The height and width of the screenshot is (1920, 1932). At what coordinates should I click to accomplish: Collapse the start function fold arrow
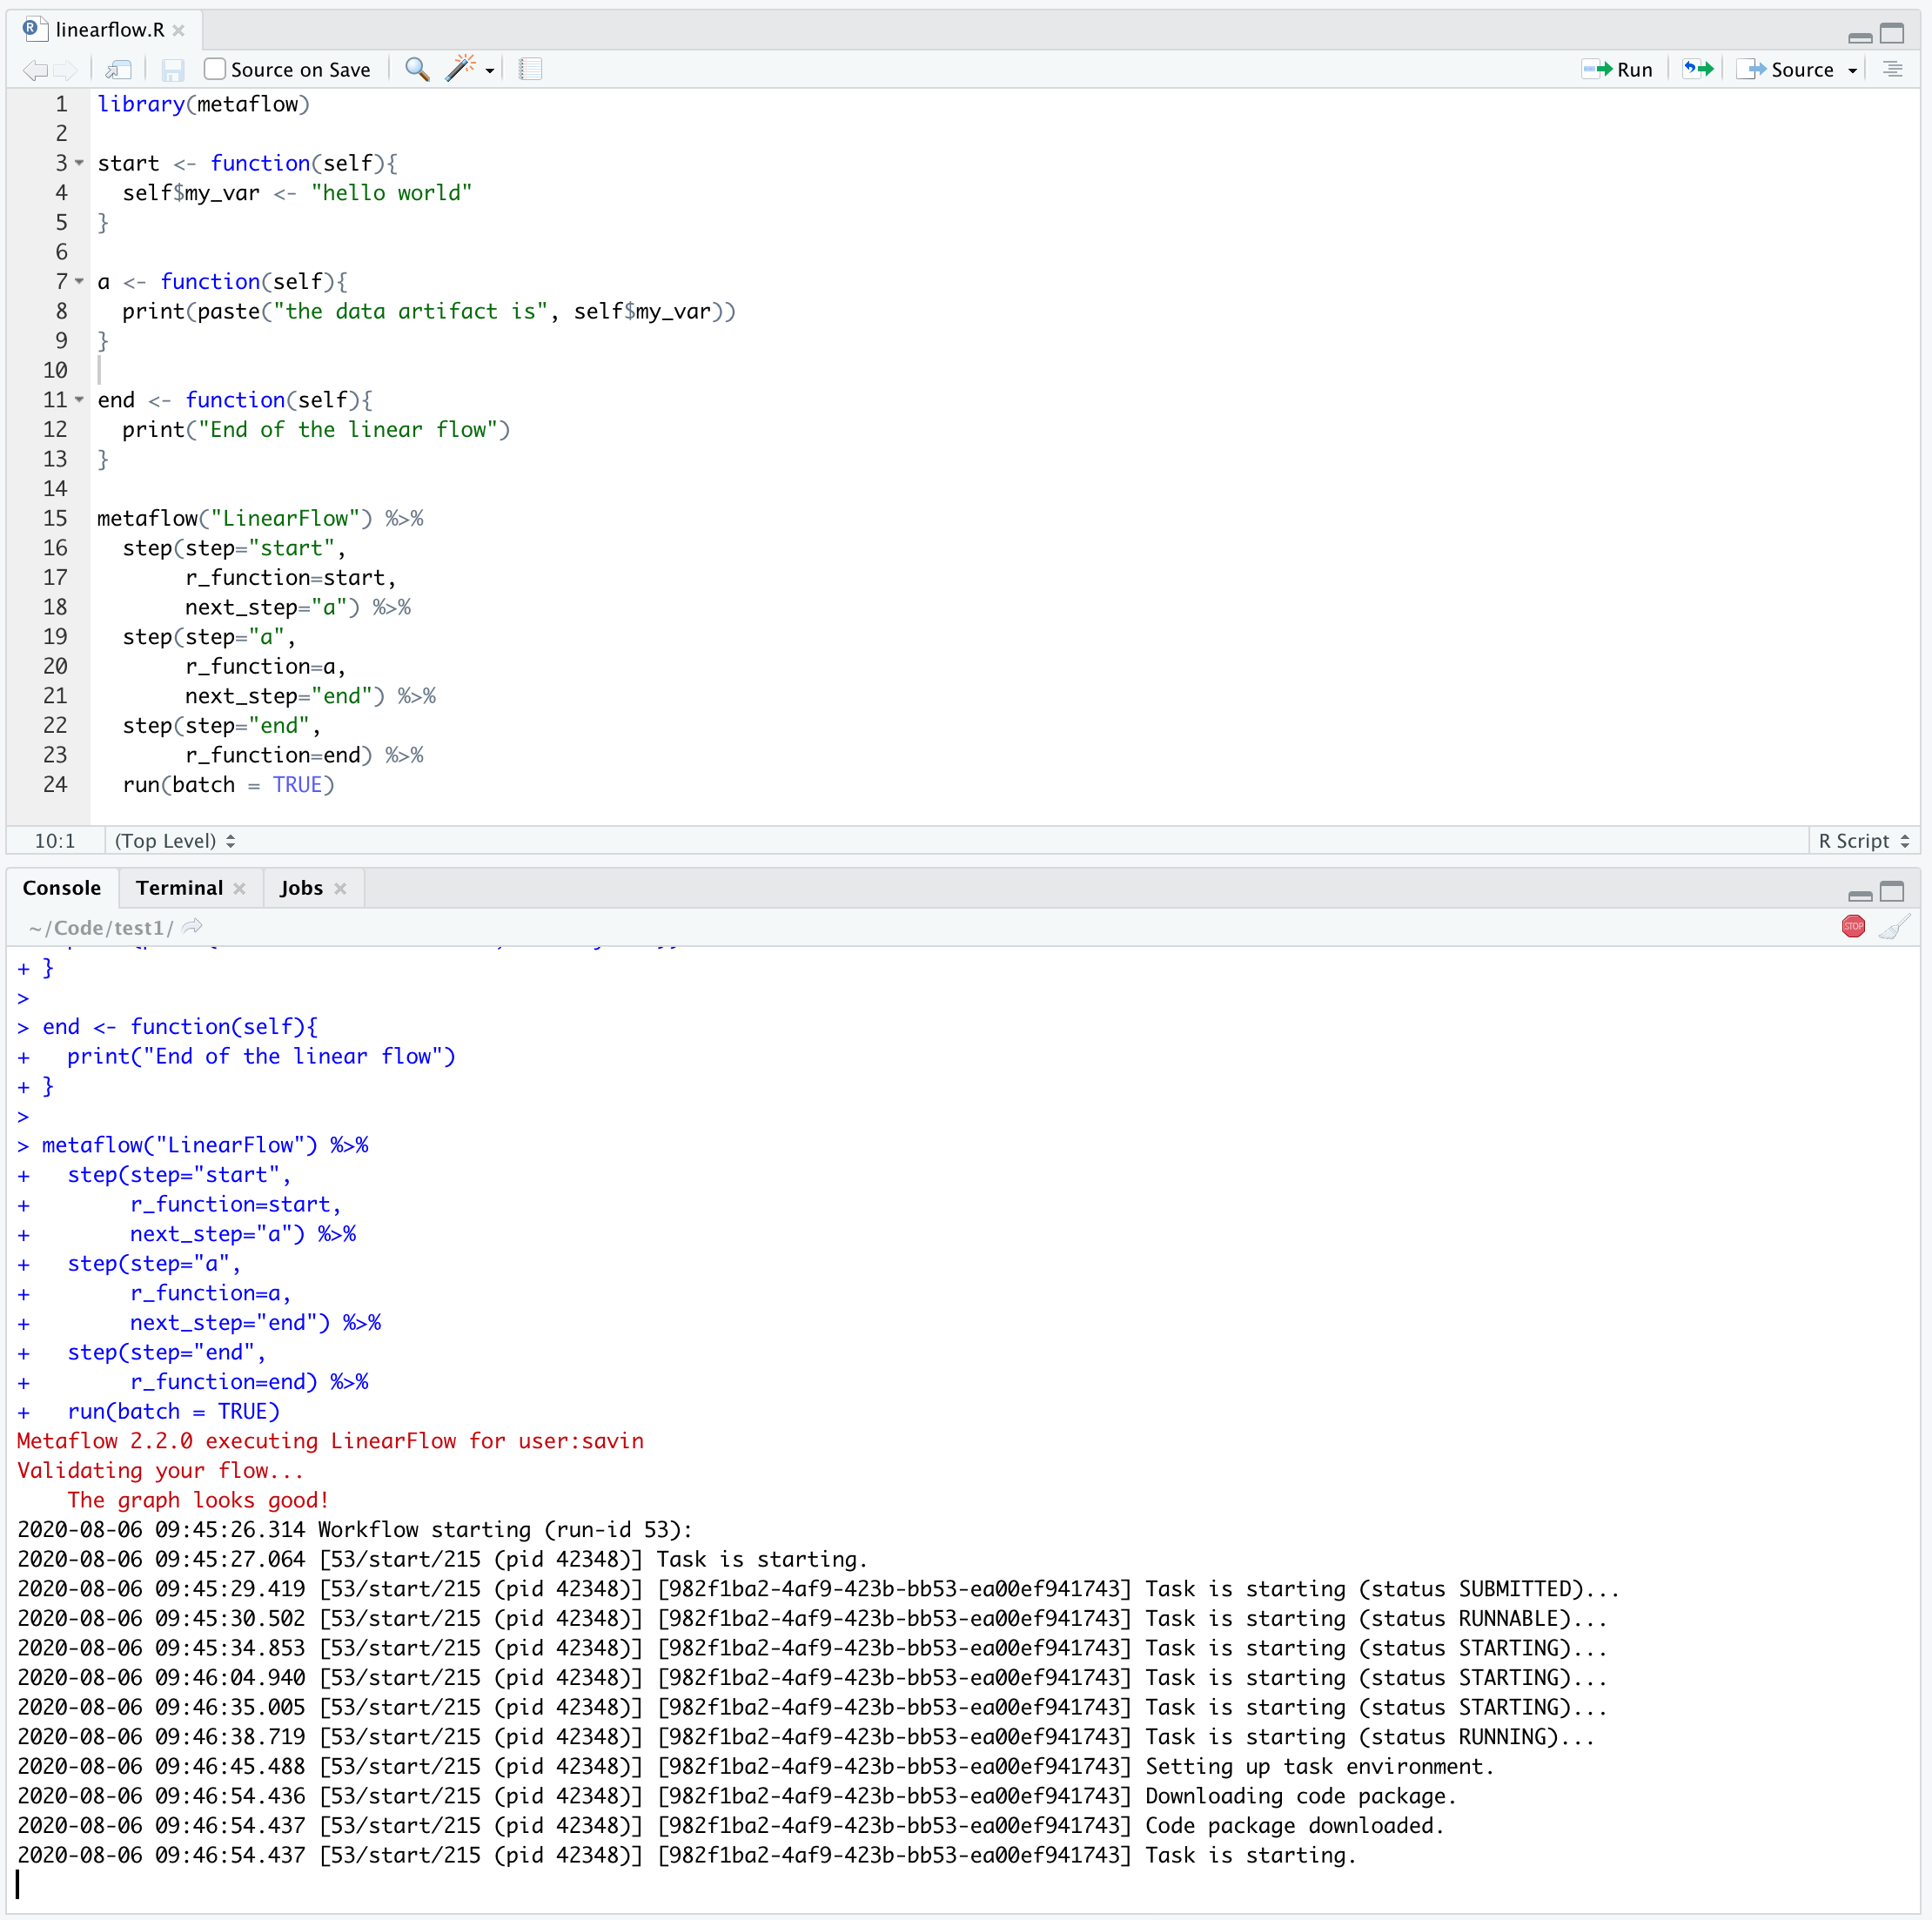80,163
